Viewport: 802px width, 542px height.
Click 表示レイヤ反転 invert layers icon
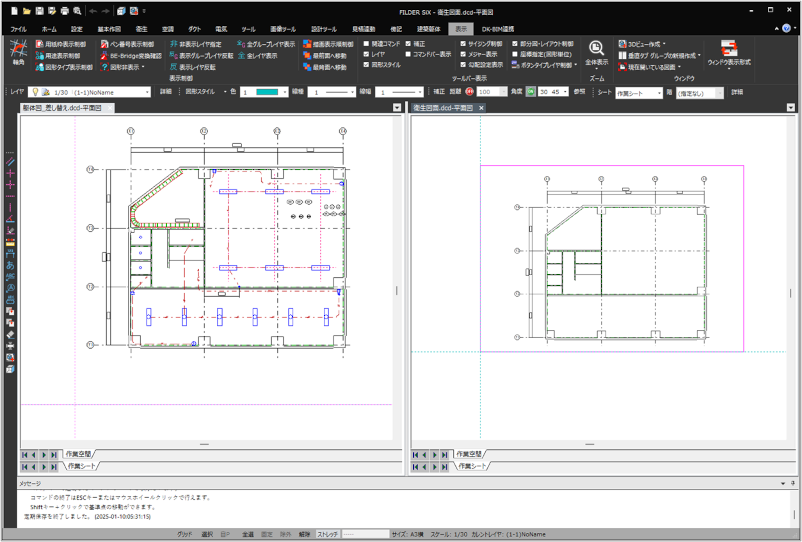point(196,67)
